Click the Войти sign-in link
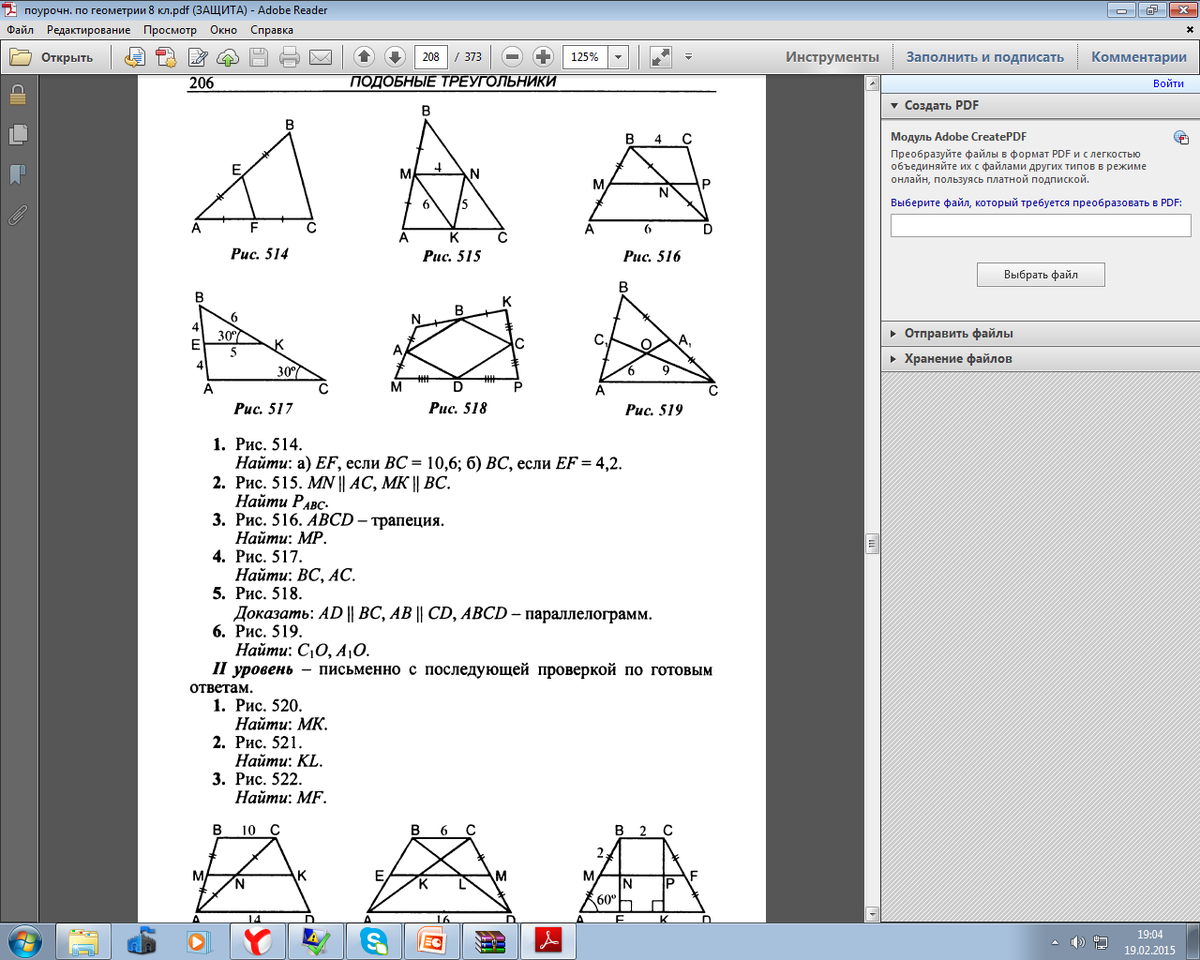 coord(1168,84)
